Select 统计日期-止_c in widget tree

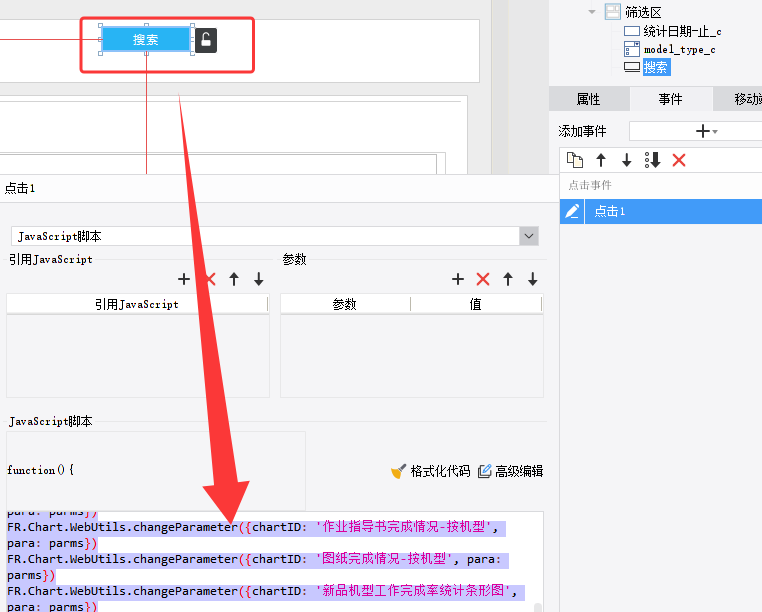pyautogui.click(x=682, y=32)
